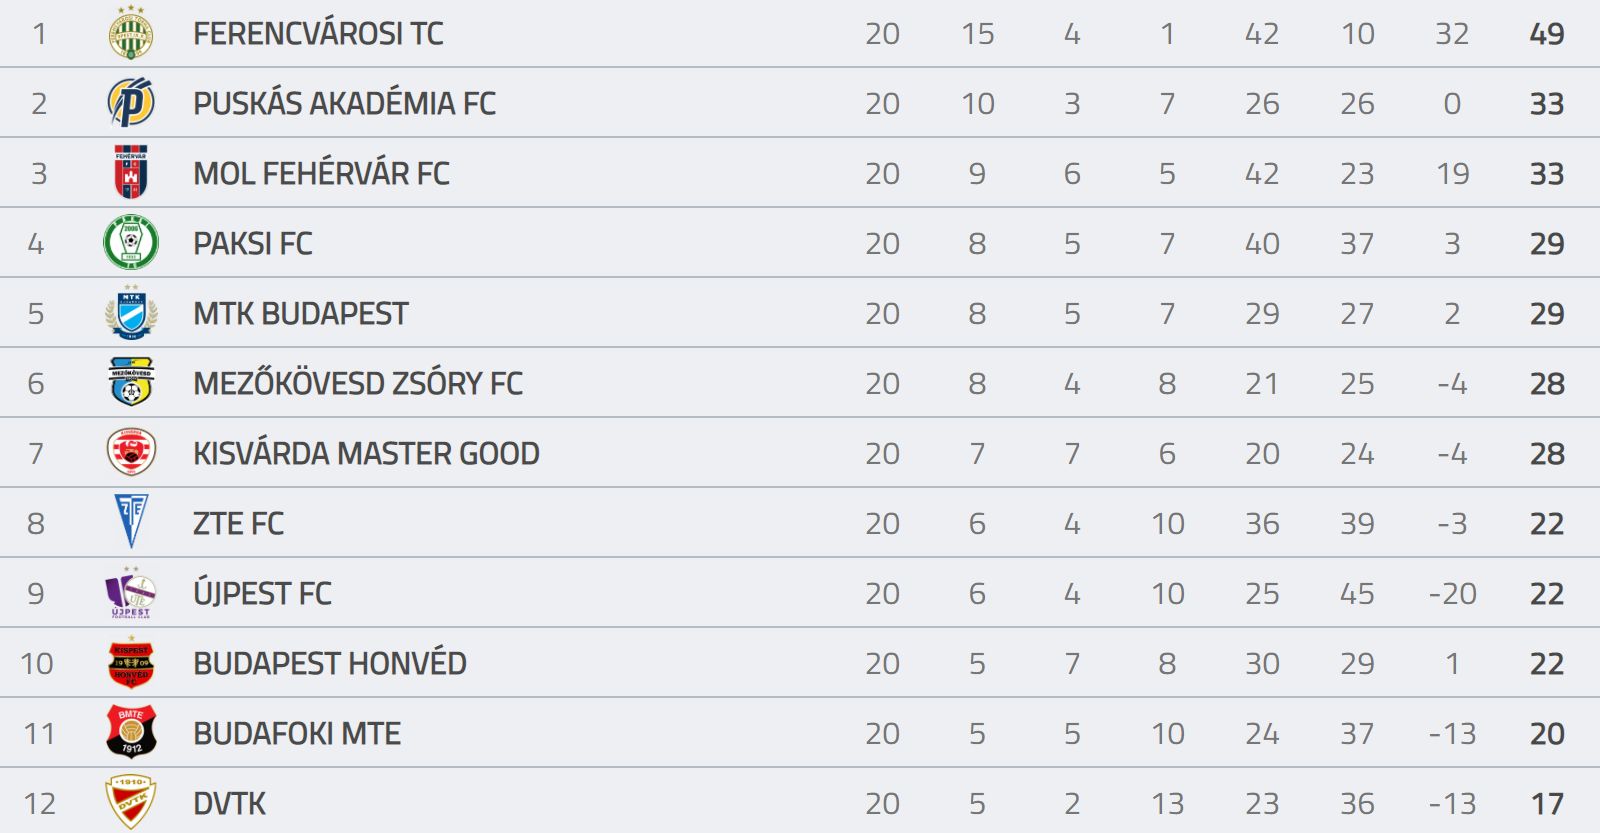Screen dimensions: 1600x833
Task: Click the Budafoki MTE crest
Action: pyautogui.click(x=131, y=732)
